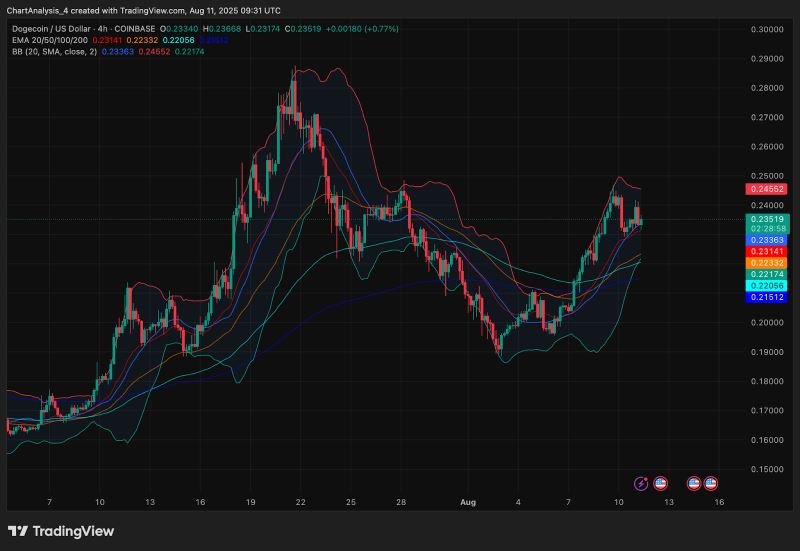The image size is (800, 551).
Task: Click the middle US flag event icon
Action: click(693, 483)
